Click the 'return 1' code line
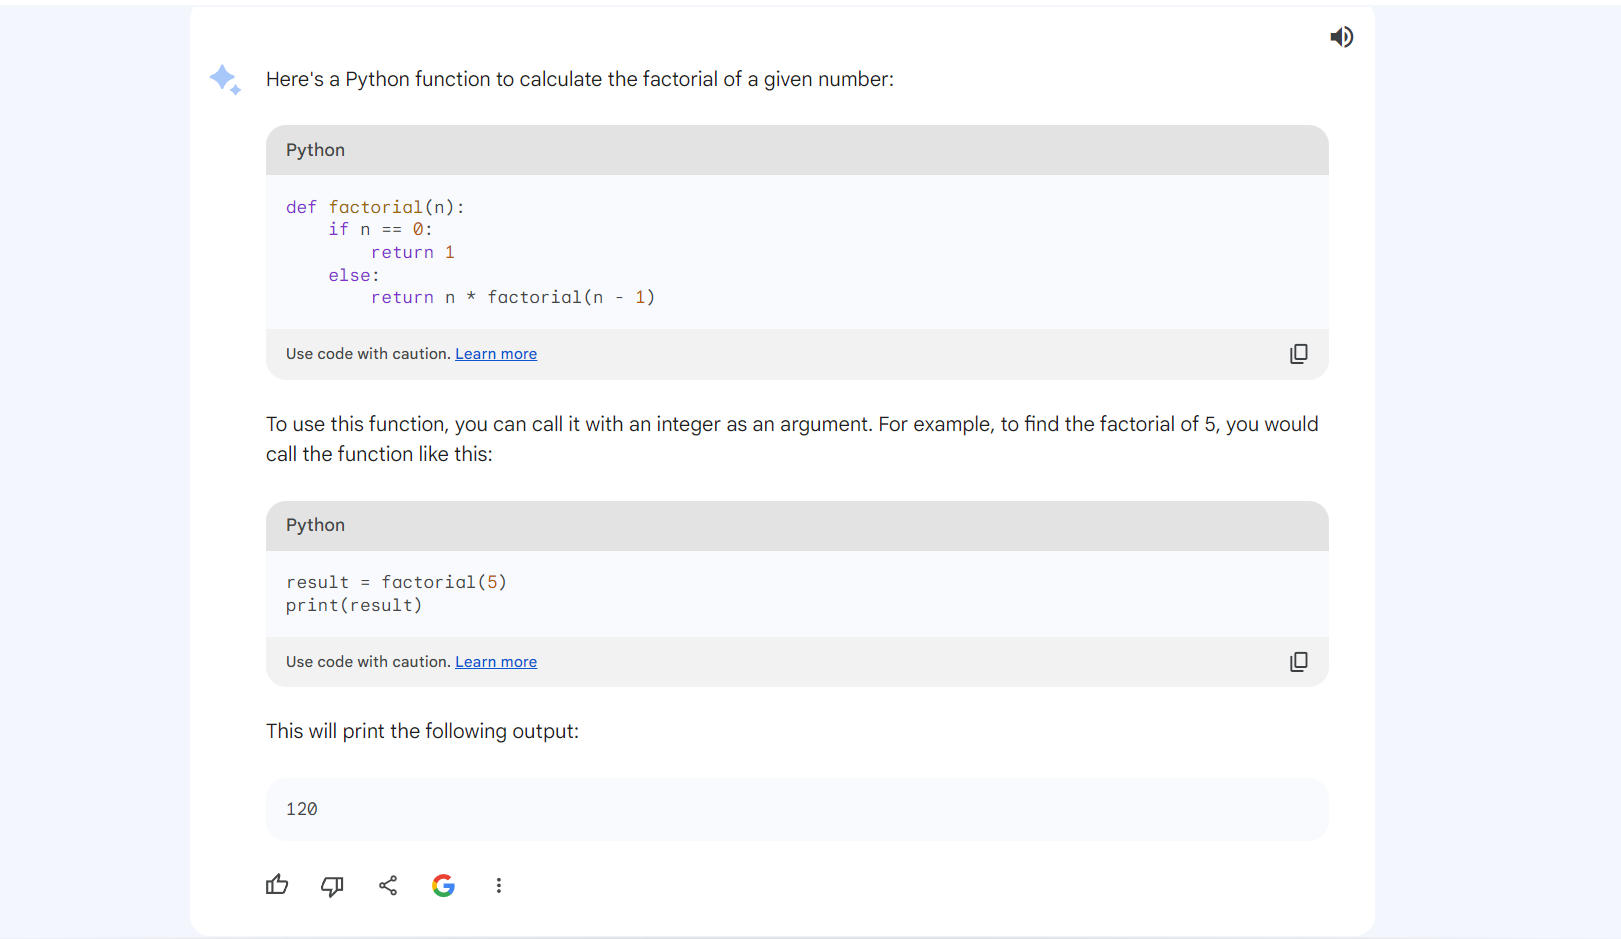Viewport: 1621px width, 939px height. (413, 252)
